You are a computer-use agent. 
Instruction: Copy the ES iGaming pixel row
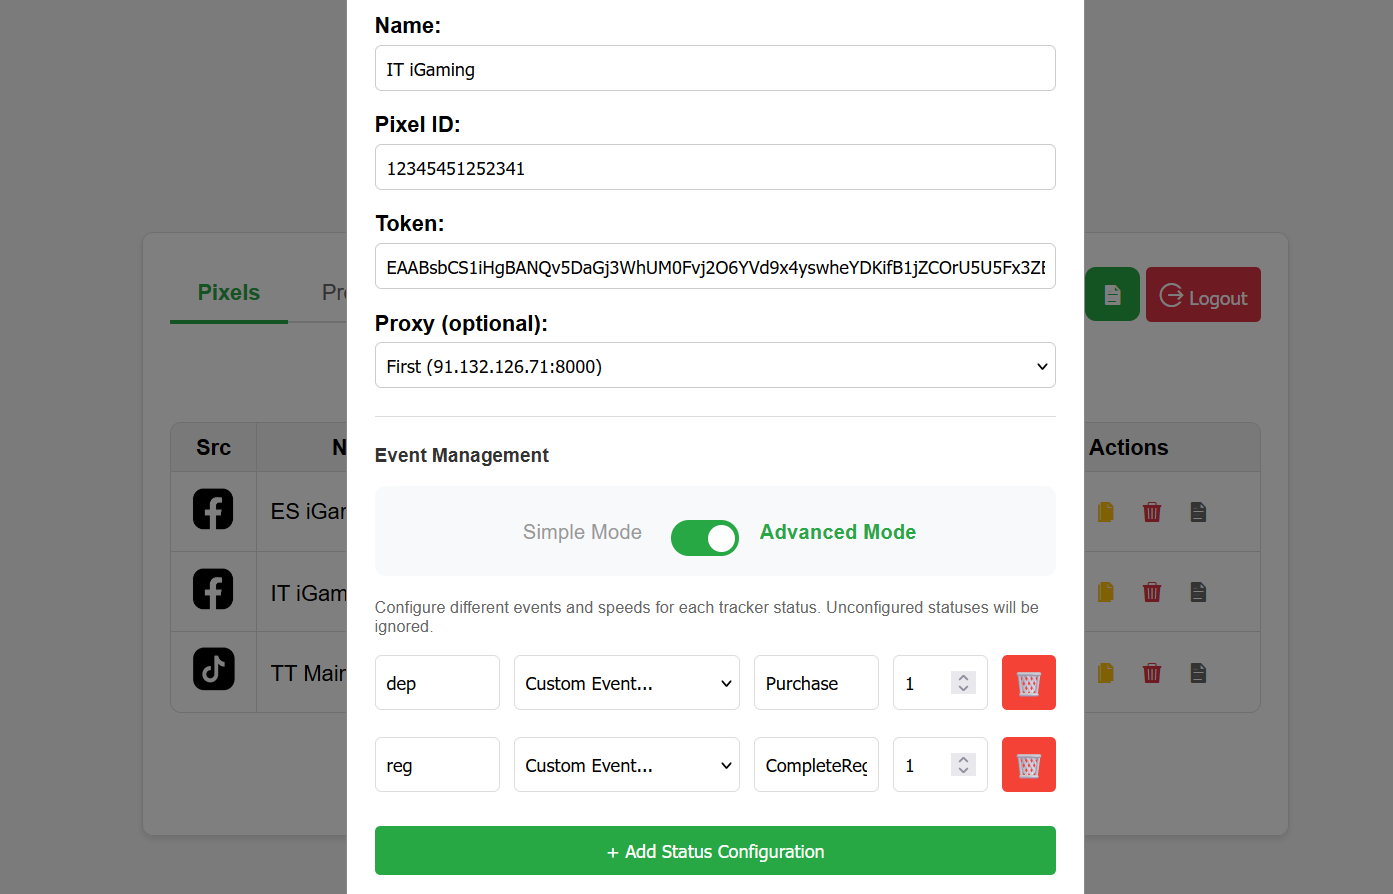pyautogui.click(x=1106, y=512)
